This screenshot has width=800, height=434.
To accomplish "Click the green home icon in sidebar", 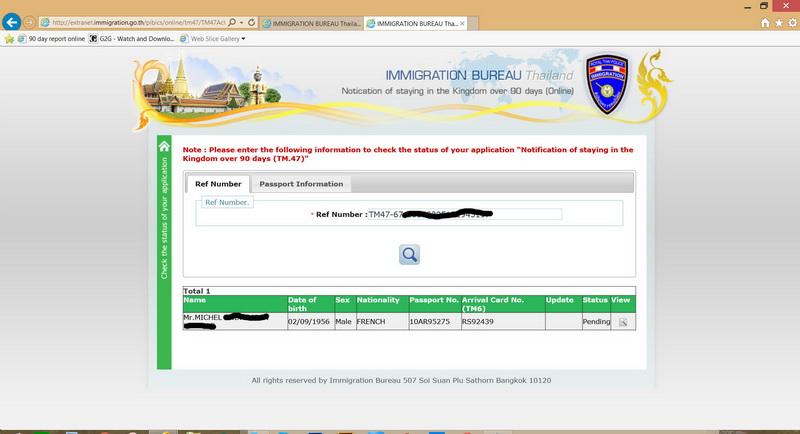I will (x=164, y=146).
